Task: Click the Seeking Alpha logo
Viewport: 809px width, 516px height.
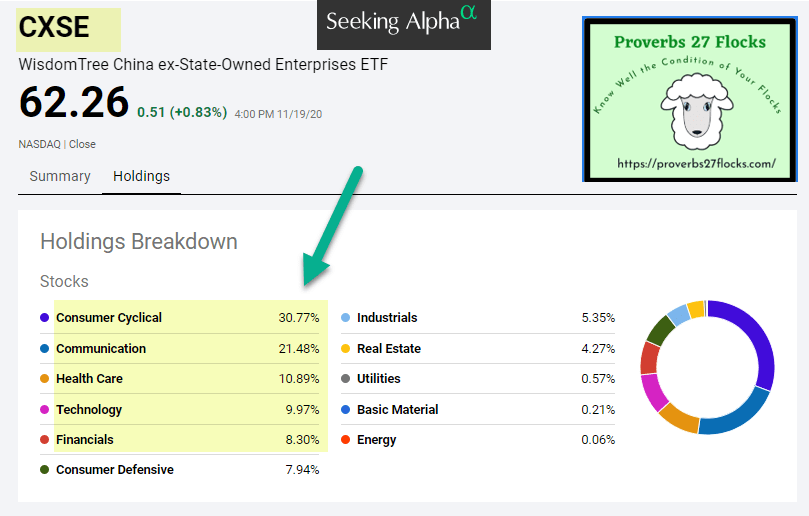Action: (403, 23)
